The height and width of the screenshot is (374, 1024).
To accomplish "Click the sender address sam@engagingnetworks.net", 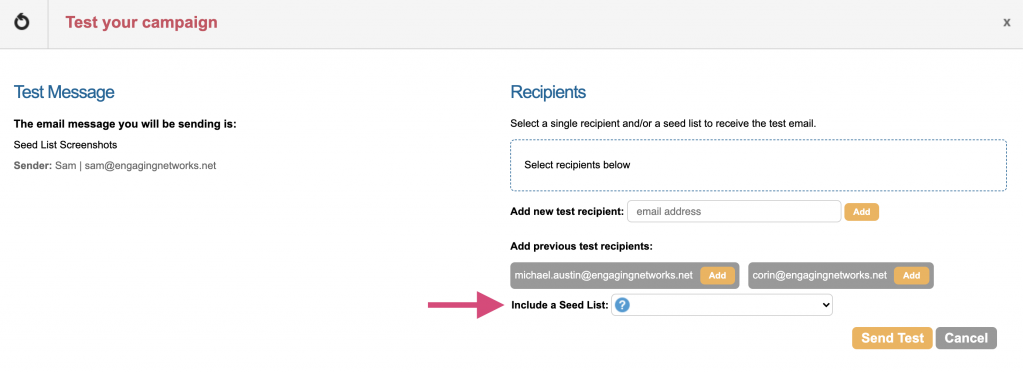I will [150, 166].
